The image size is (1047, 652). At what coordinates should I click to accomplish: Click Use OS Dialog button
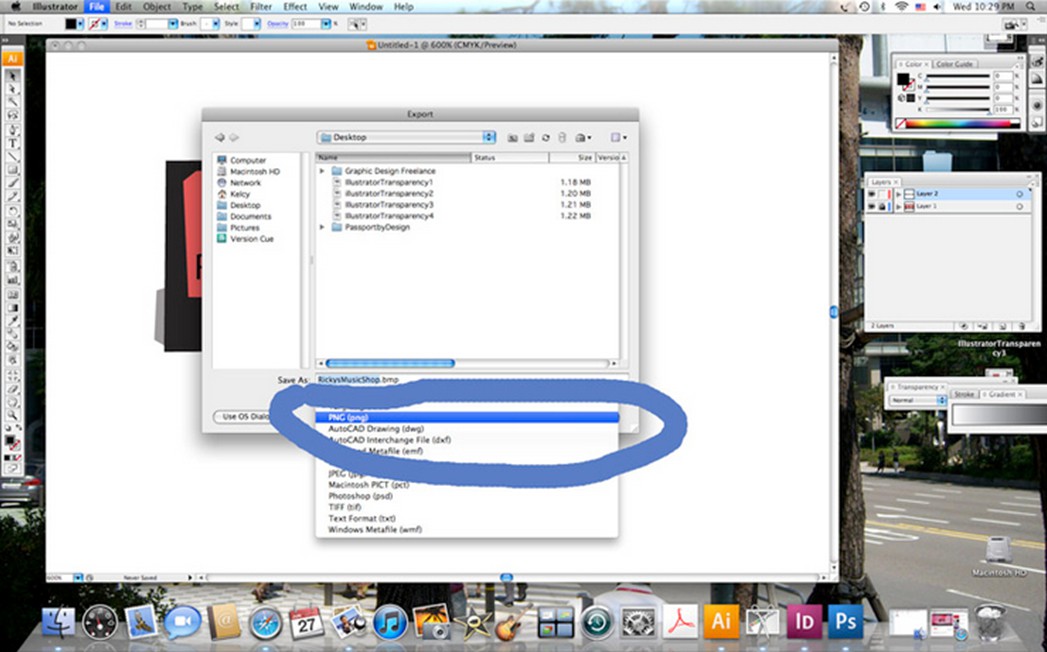244,416
